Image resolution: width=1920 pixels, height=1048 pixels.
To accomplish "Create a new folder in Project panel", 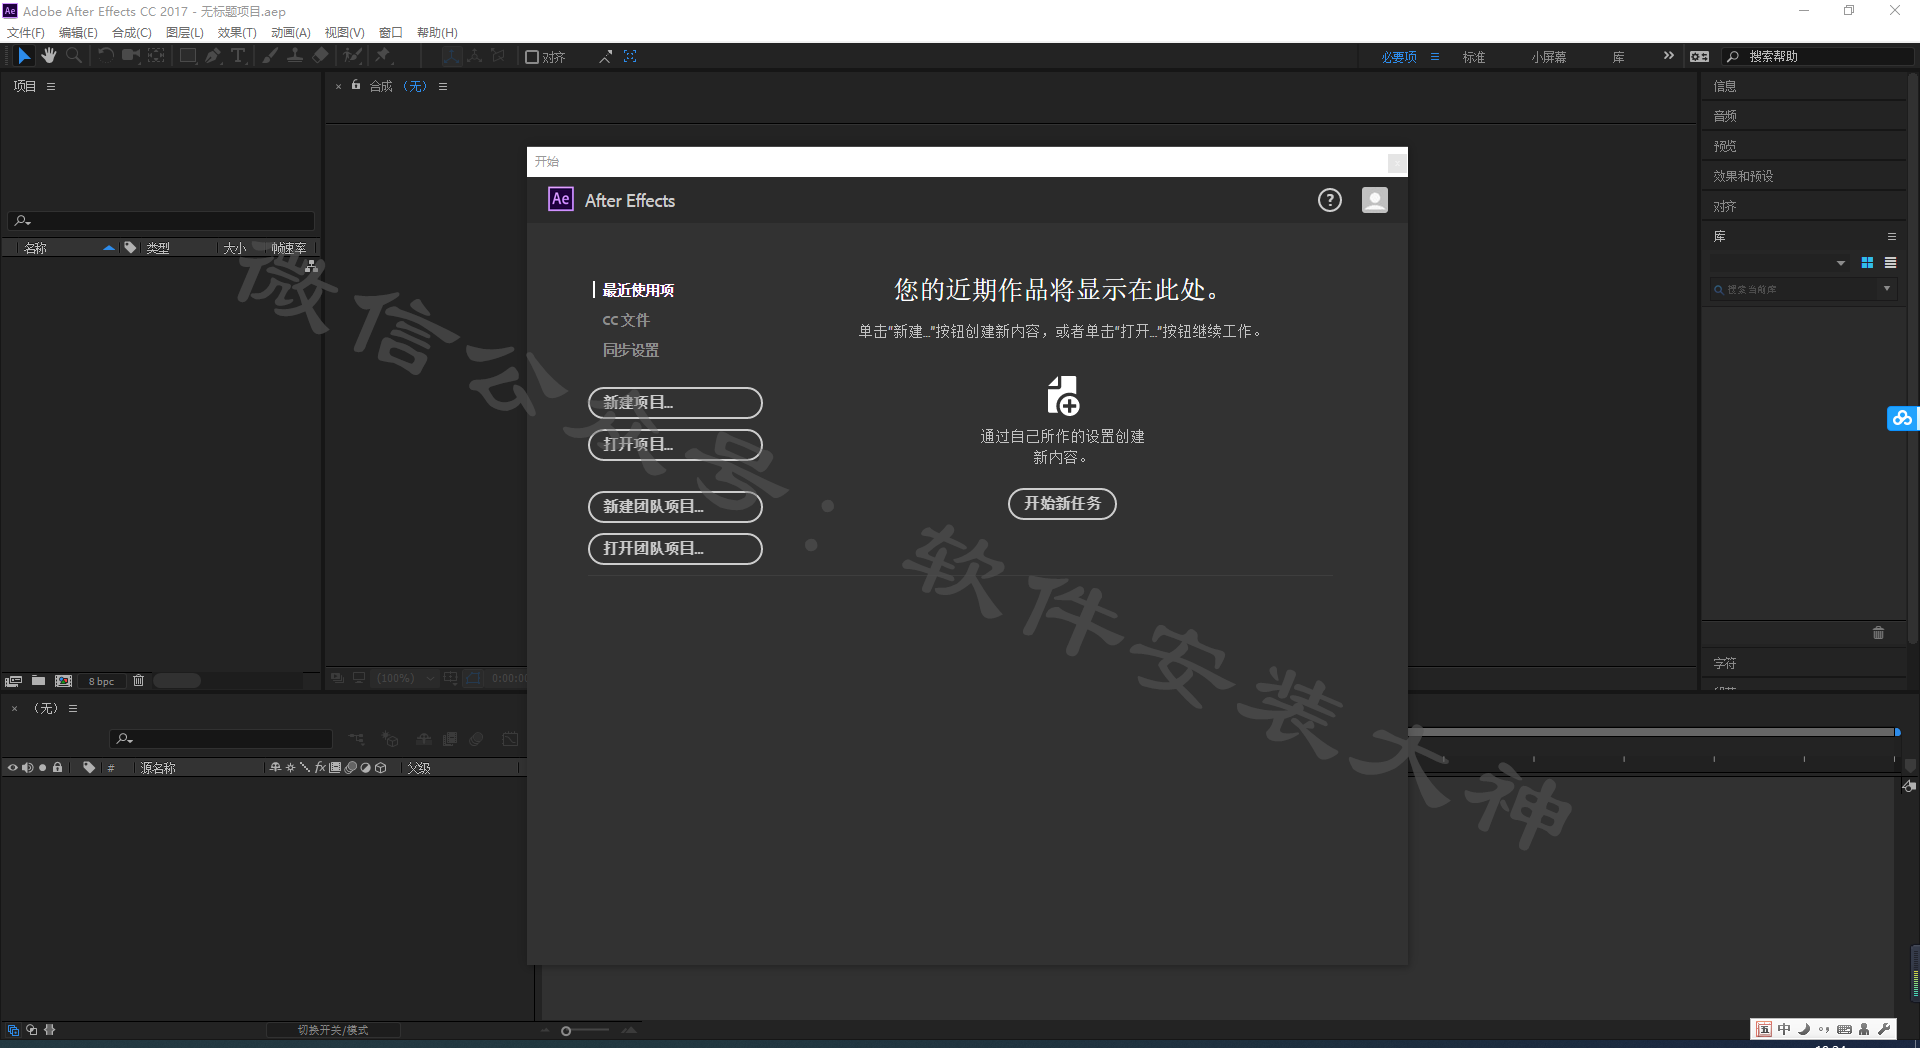I will (x=38, y=681).
